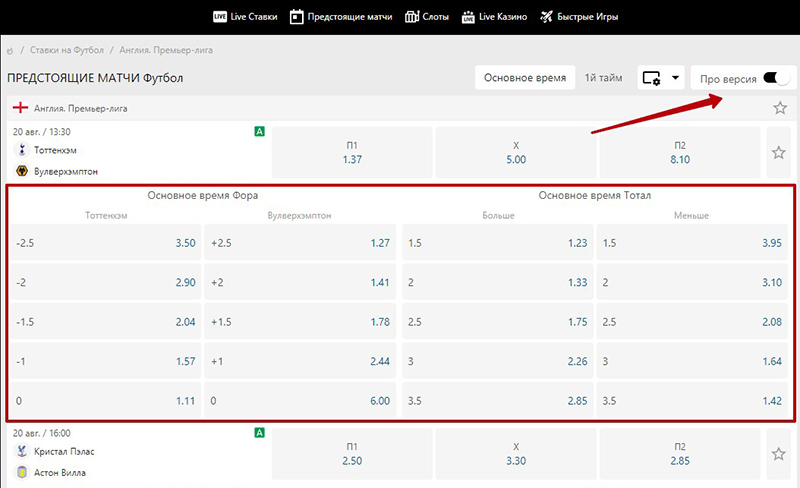This screenshot has width=800, height=488.
Task: Click the calendar icon for upcoming matches
Action: click(296, 17)
